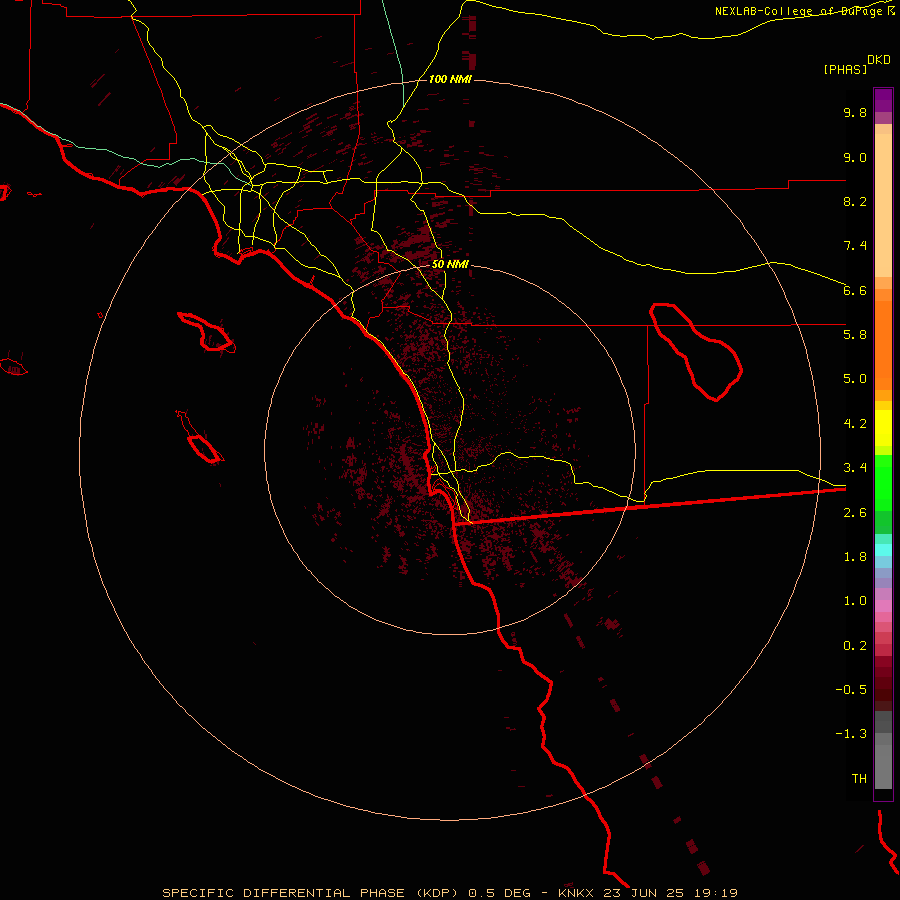Pick the cyan segment of the color bar
Screen dimensions: 900x900
883,549
